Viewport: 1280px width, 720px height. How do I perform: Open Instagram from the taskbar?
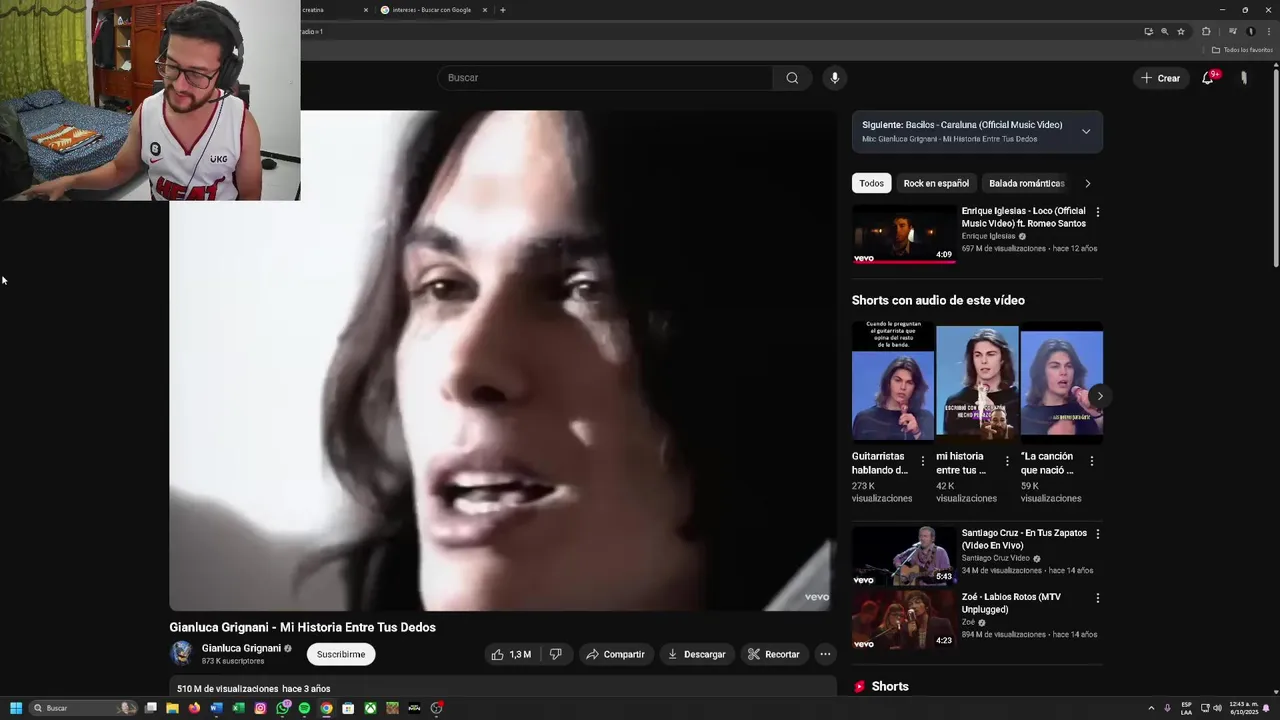[260, 708]
